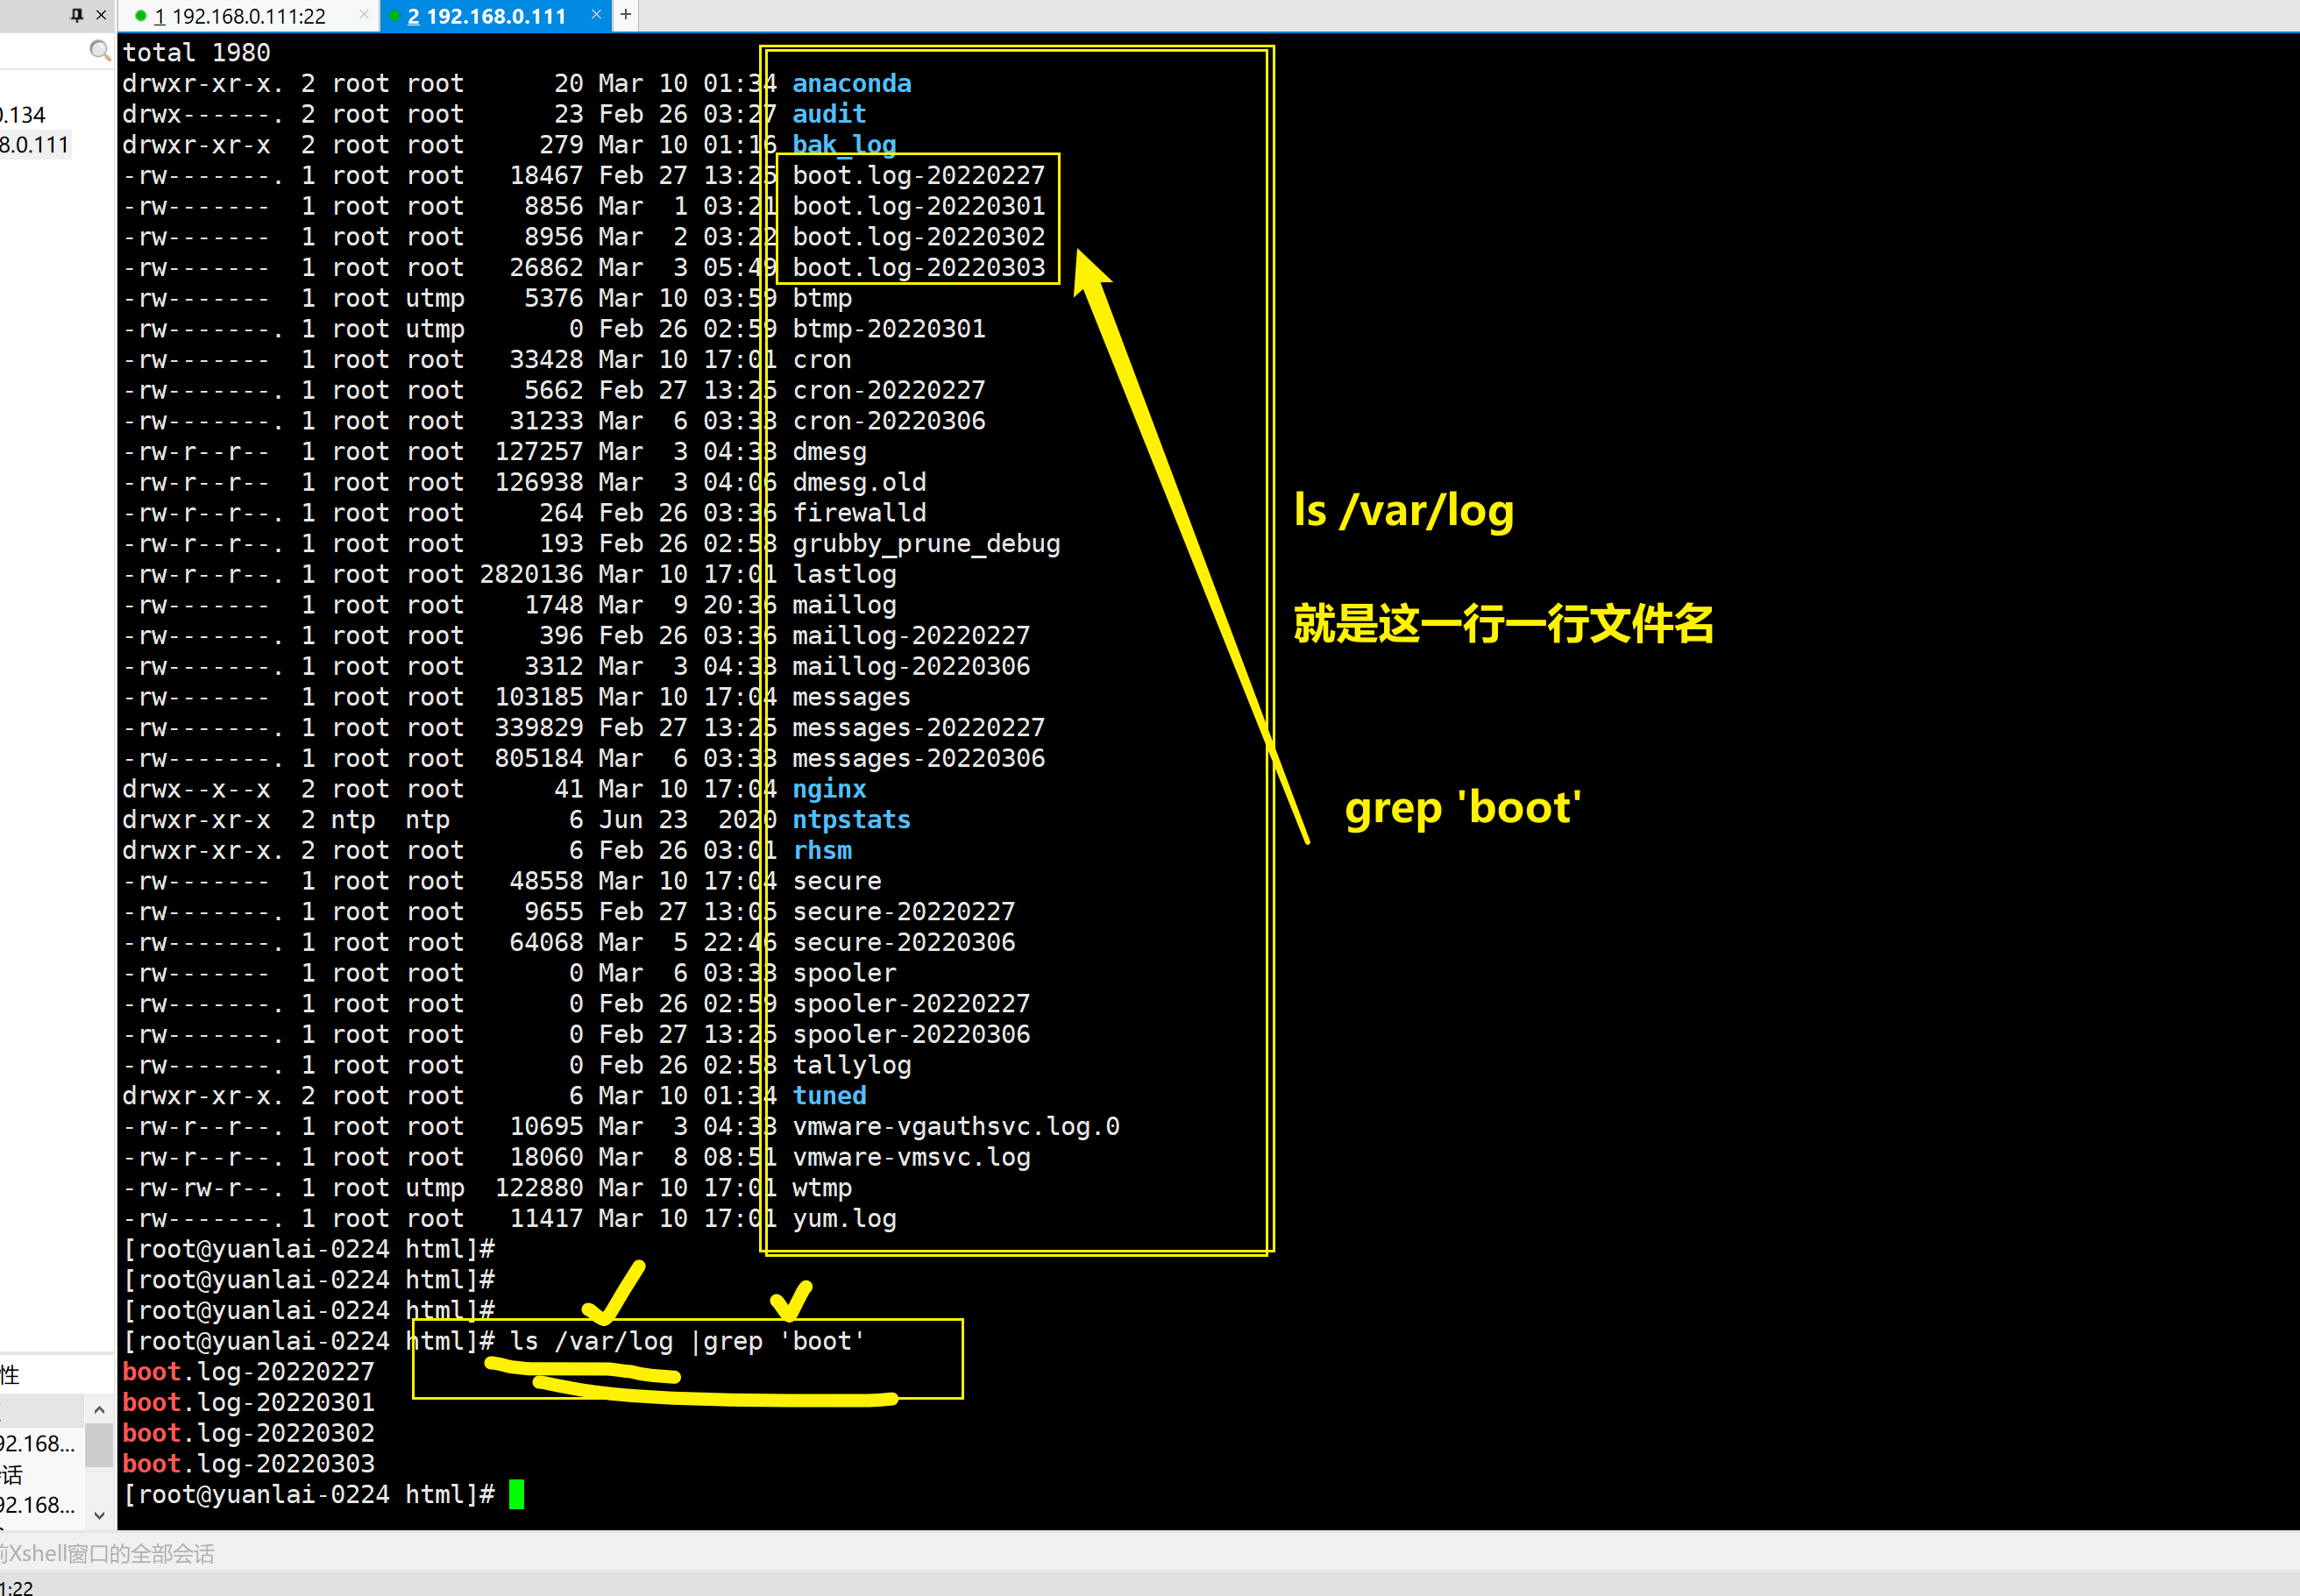
Task: Click the 'cron-20220227' file name
Action: [x=889, y=390]
